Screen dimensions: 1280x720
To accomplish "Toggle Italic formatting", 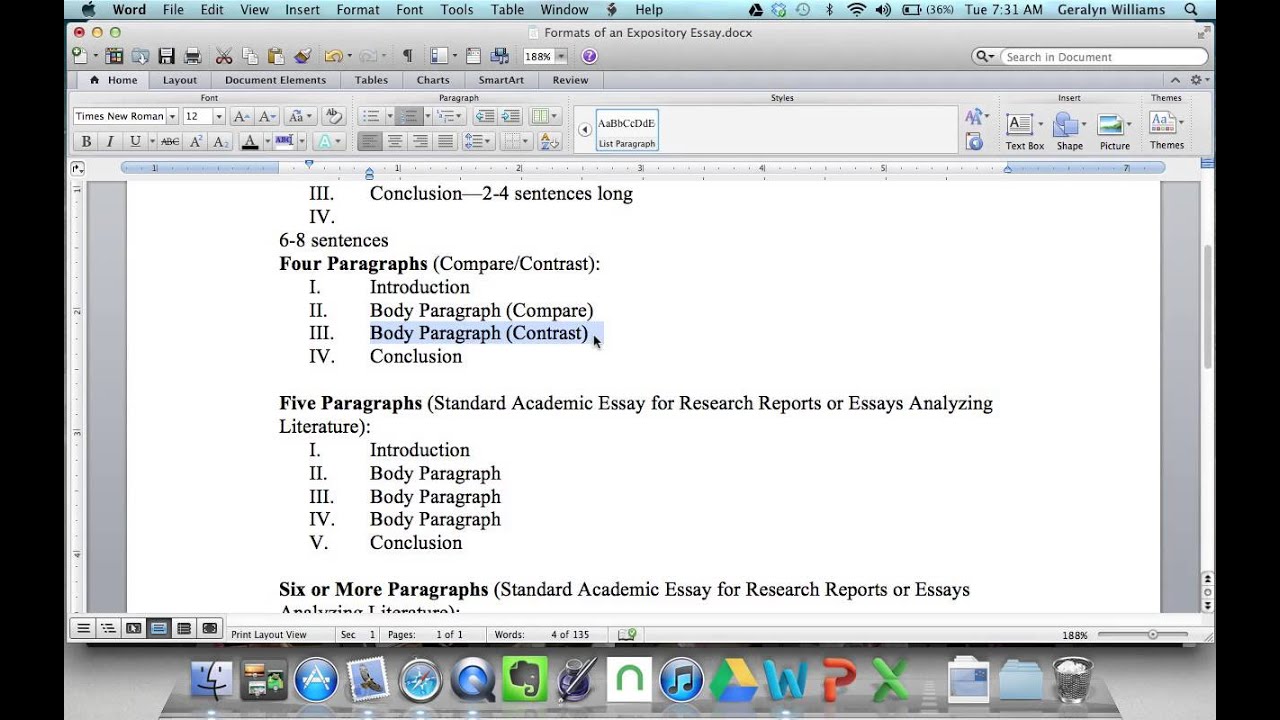I will 110,142.
